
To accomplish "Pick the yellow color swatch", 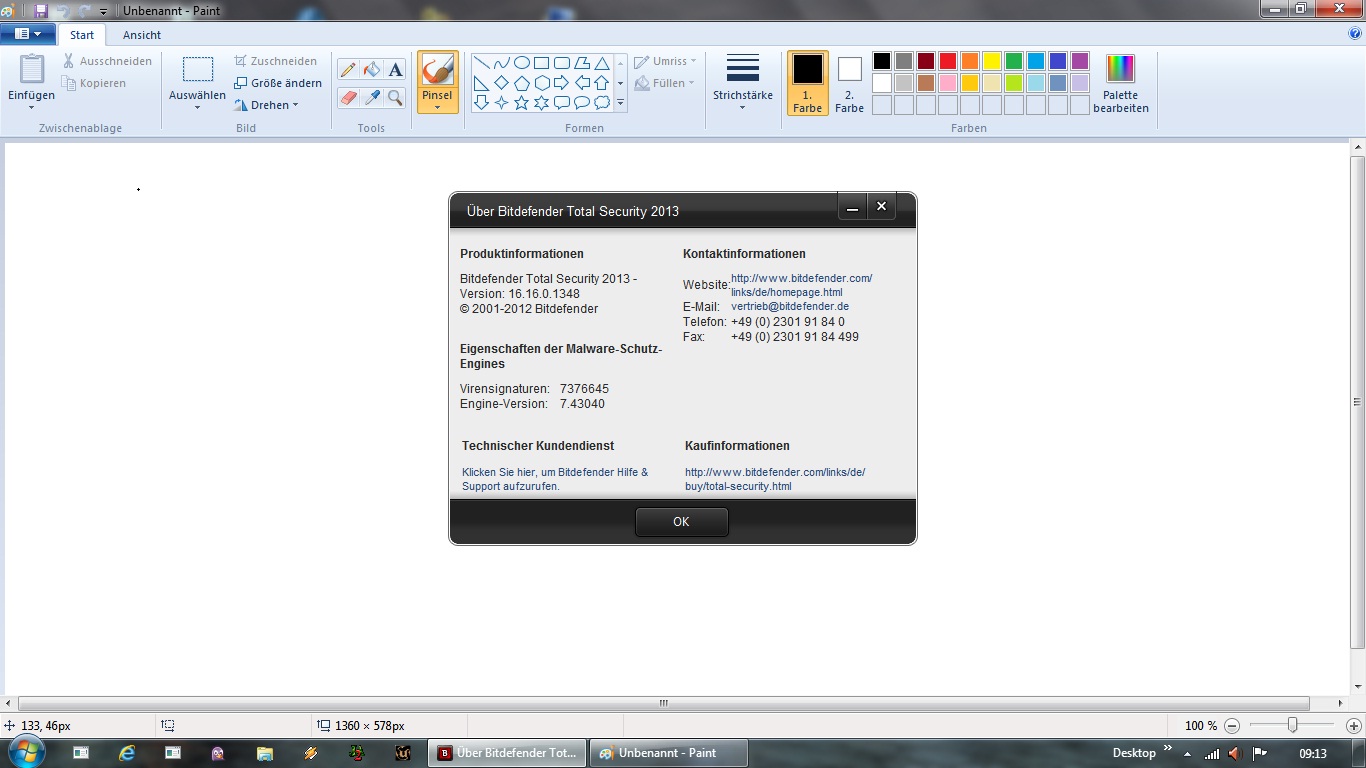I will click(x=992, y=61).
